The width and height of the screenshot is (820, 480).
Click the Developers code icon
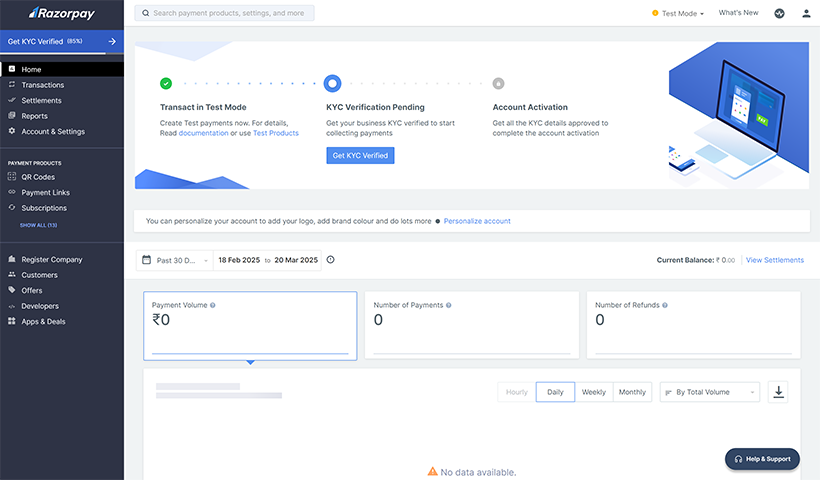[x=12, y=306]
